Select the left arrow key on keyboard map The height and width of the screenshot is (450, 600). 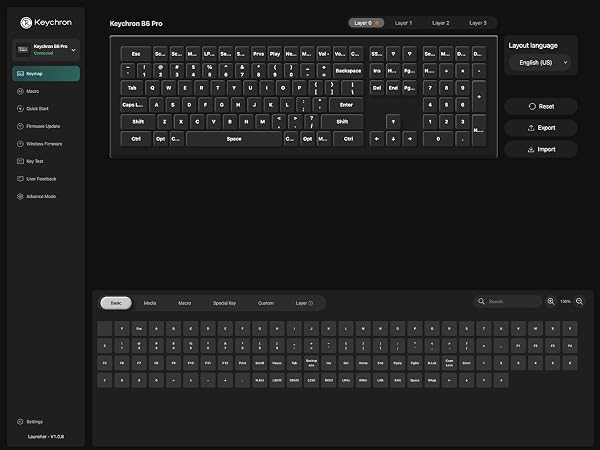pos(377,139)
